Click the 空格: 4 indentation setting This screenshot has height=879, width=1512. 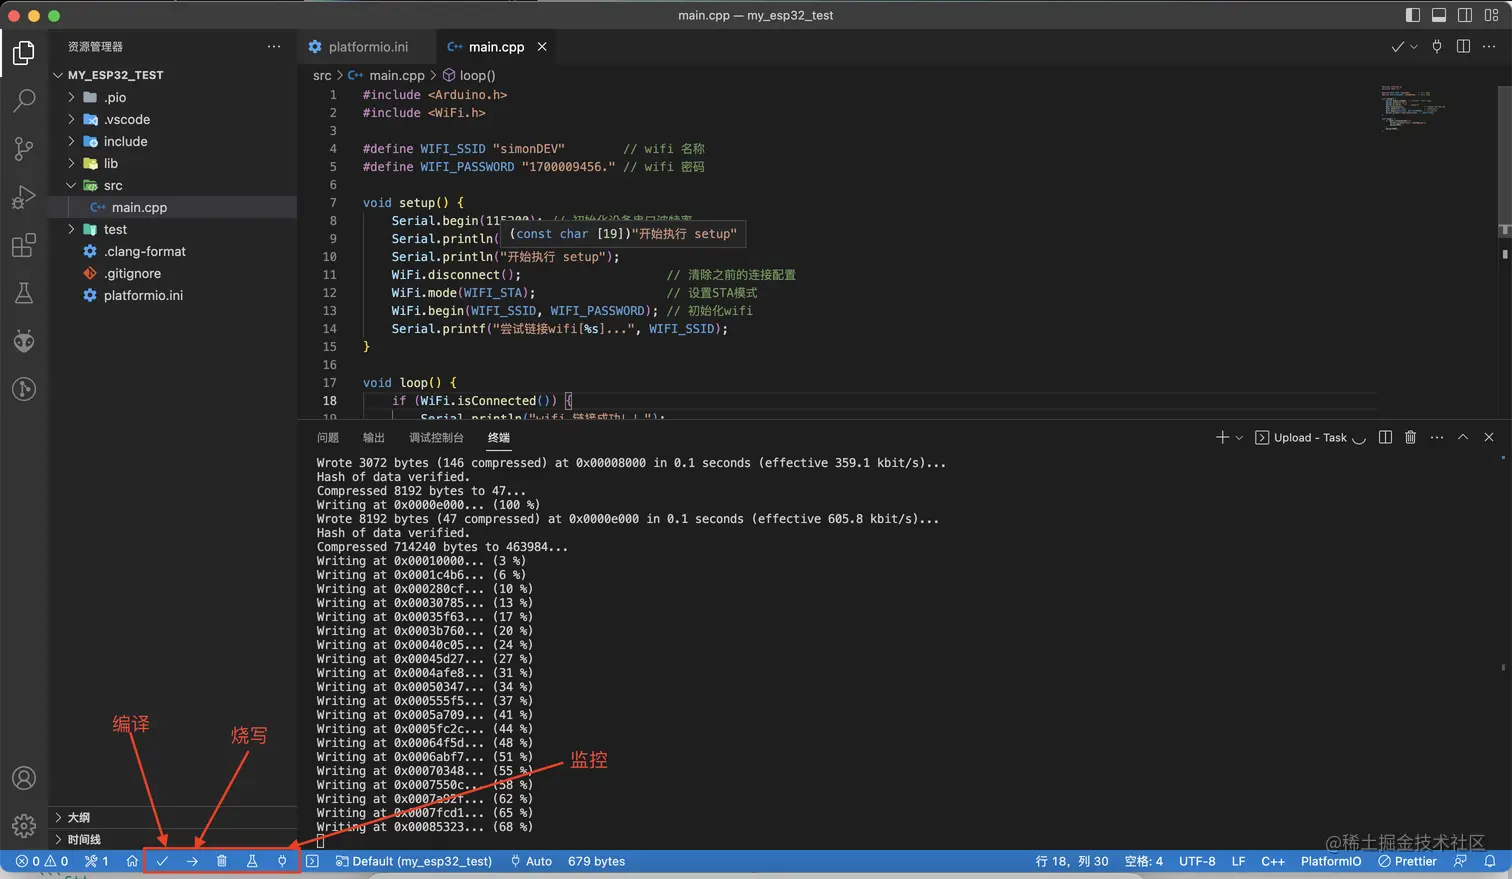click(1144, 861)
